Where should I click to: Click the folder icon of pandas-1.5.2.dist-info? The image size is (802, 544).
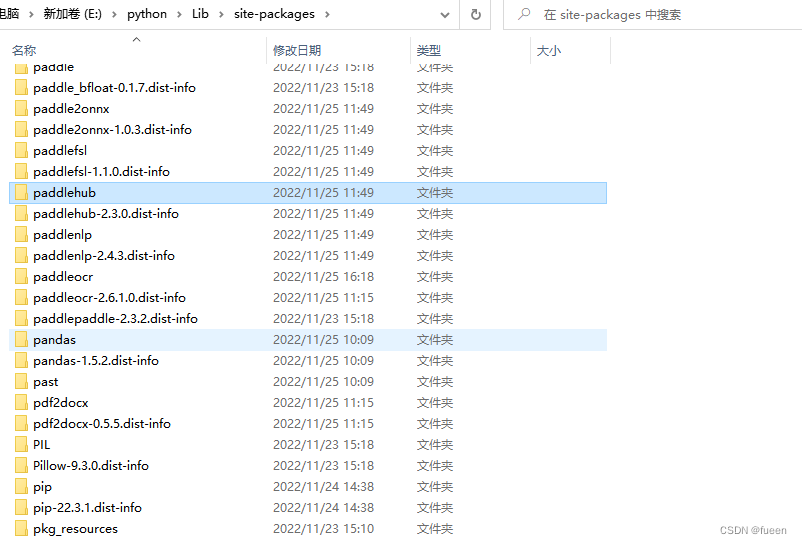coord(21,360)
